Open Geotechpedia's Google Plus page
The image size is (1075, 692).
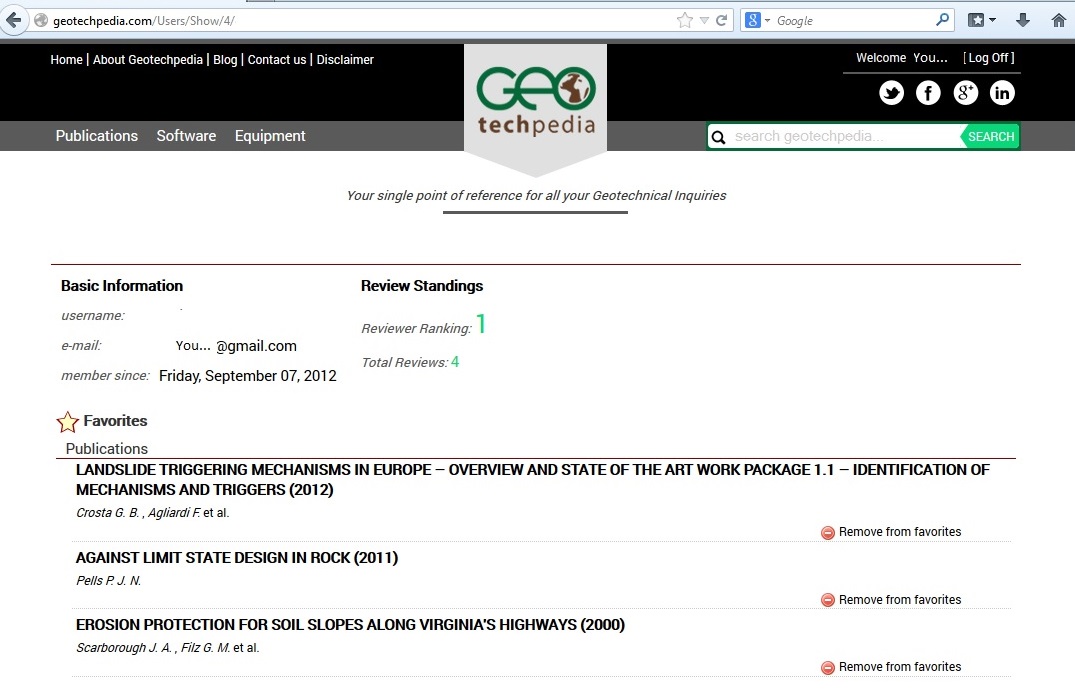tap(965, 93)
